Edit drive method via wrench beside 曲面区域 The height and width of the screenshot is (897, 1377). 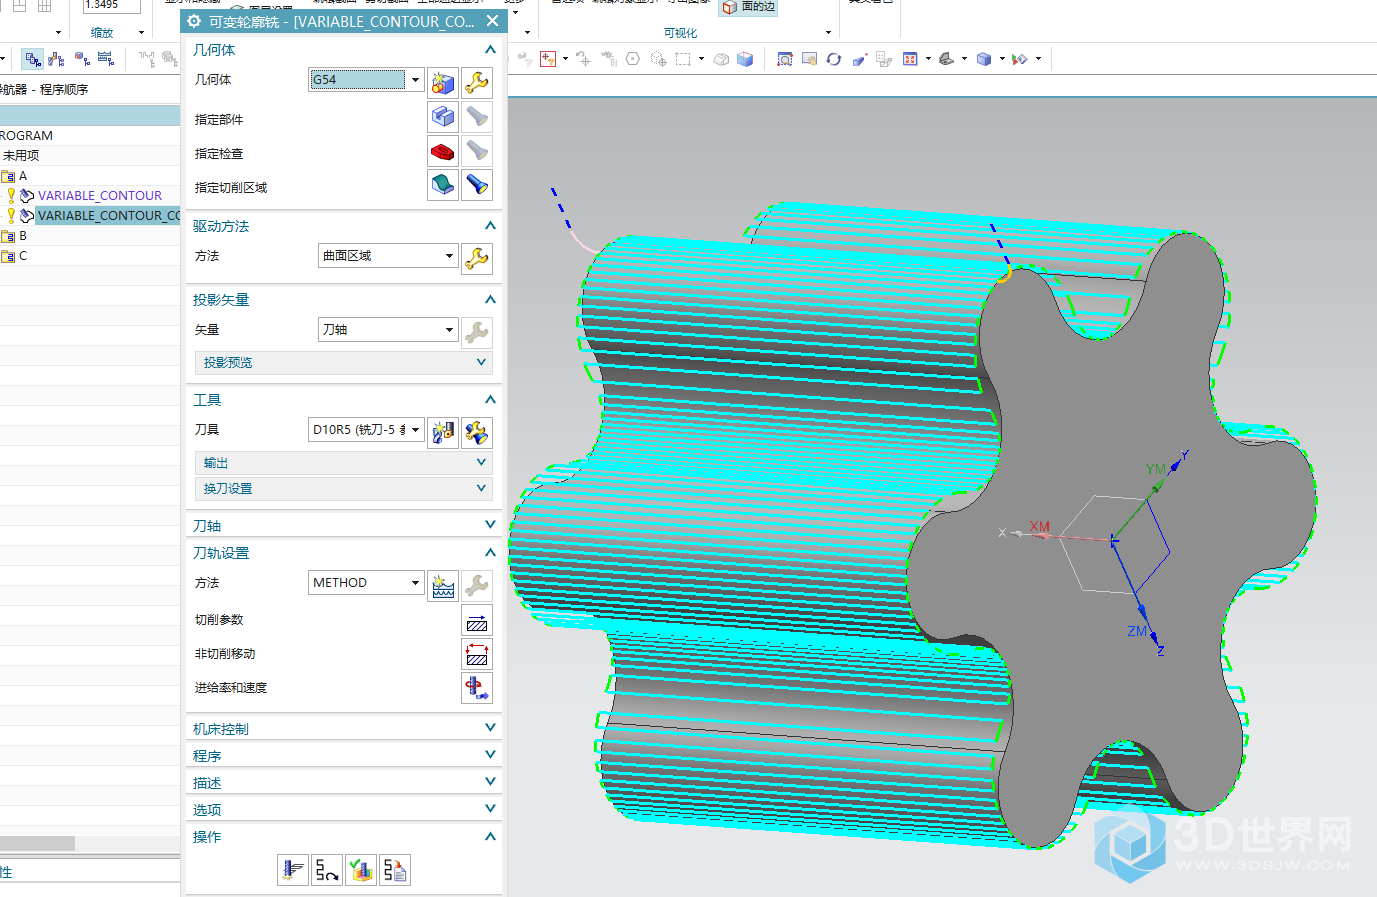(477, 259)
